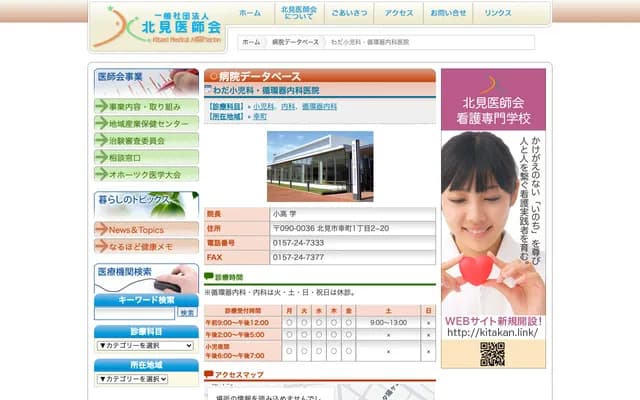This screenshot has width=640, height=400.
Task: Open the リンクス menu item
Action: (498, 13)
